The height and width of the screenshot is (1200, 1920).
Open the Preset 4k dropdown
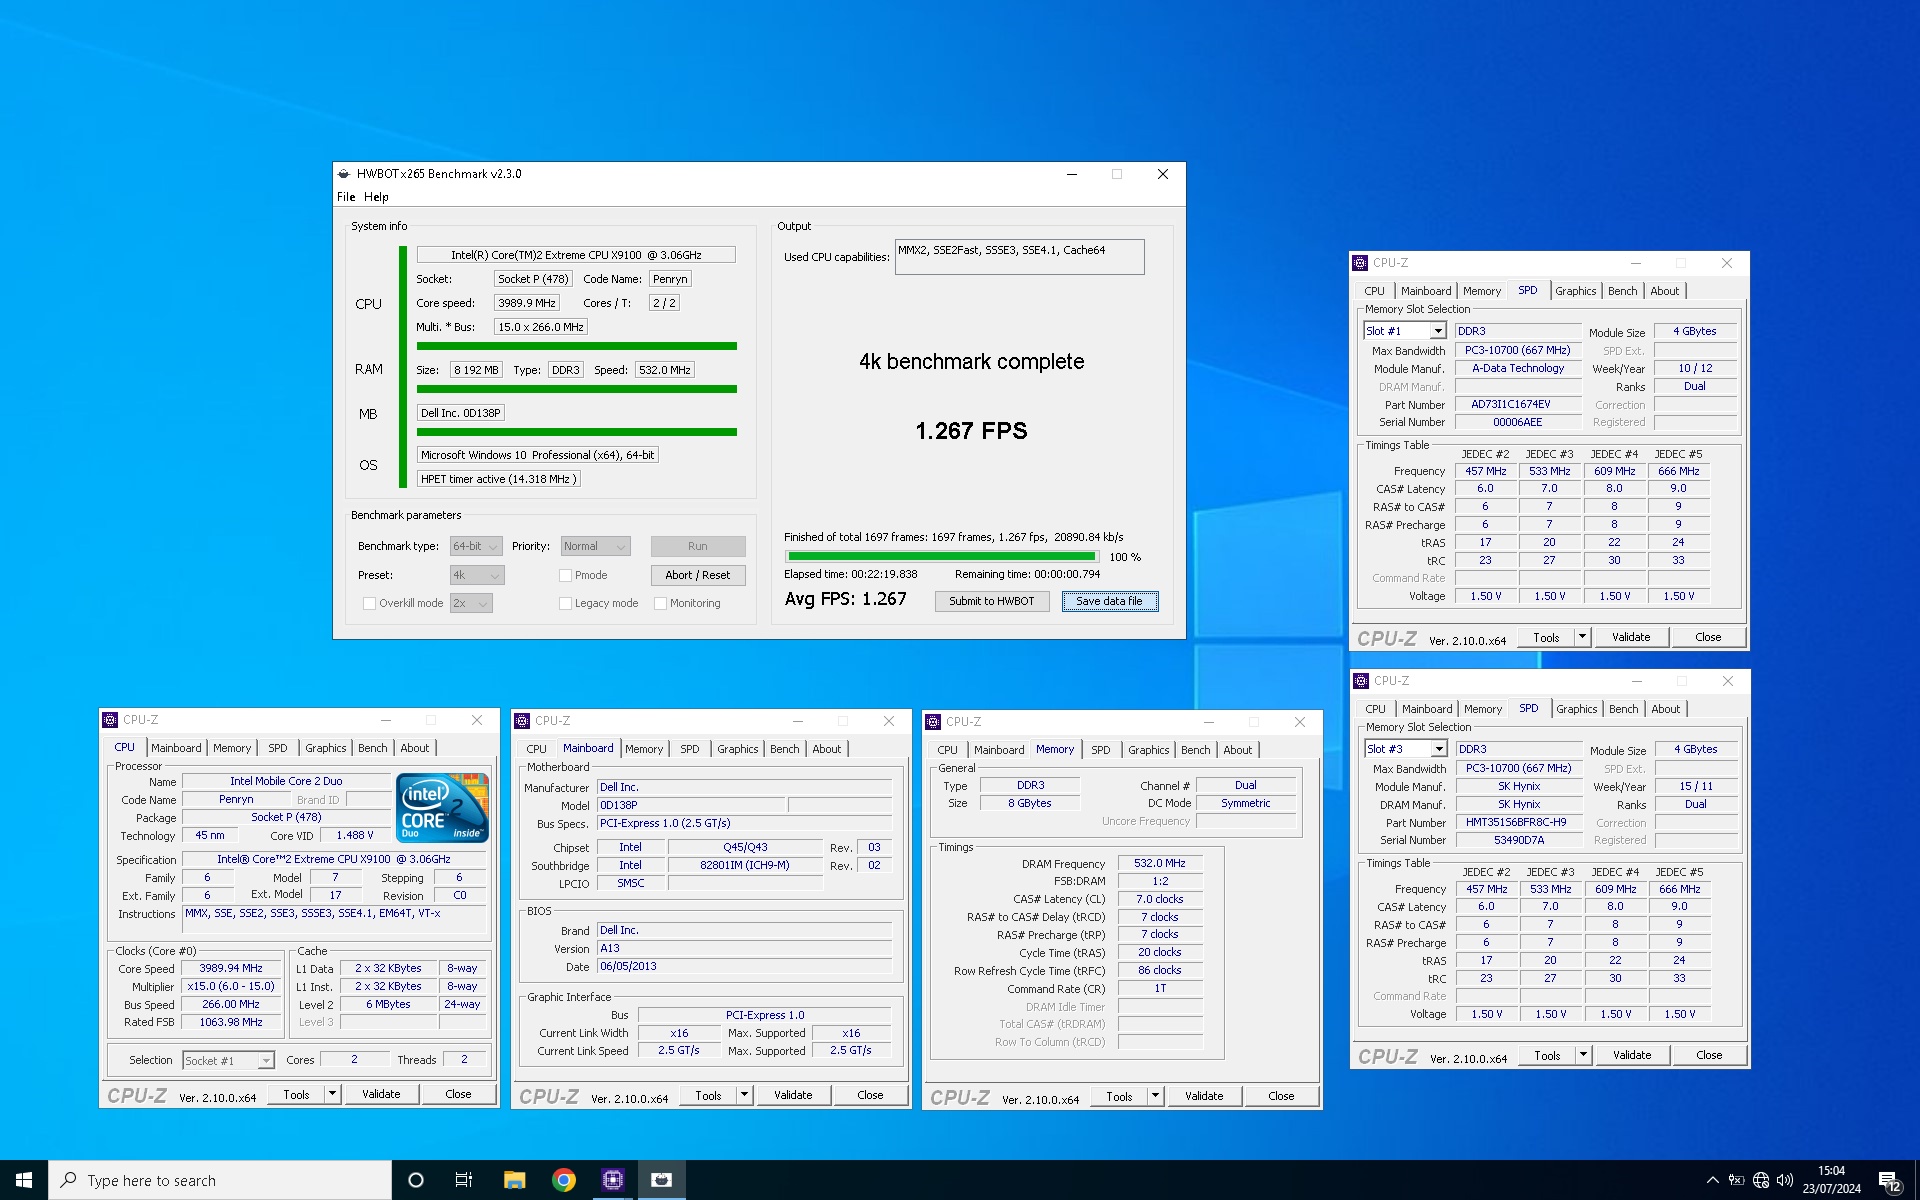tap(476, 575)
